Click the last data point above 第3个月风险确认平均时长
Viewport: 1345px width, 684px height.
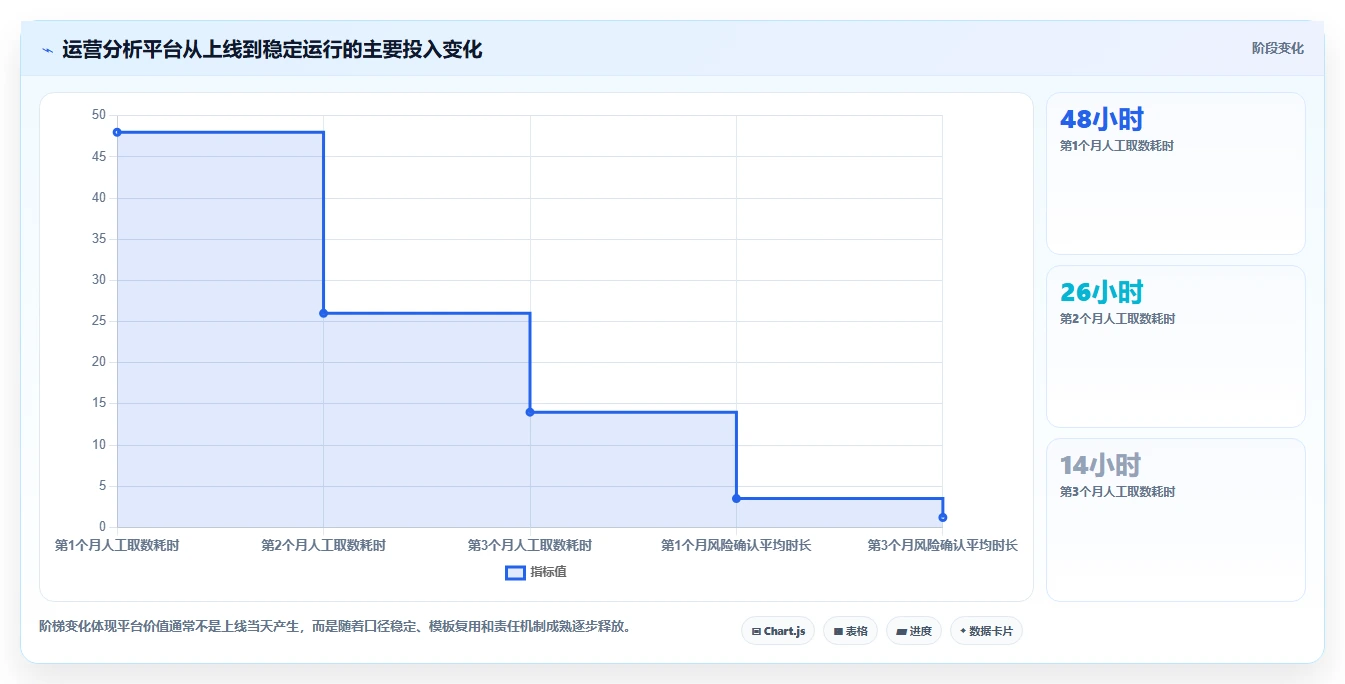(943, 517)
